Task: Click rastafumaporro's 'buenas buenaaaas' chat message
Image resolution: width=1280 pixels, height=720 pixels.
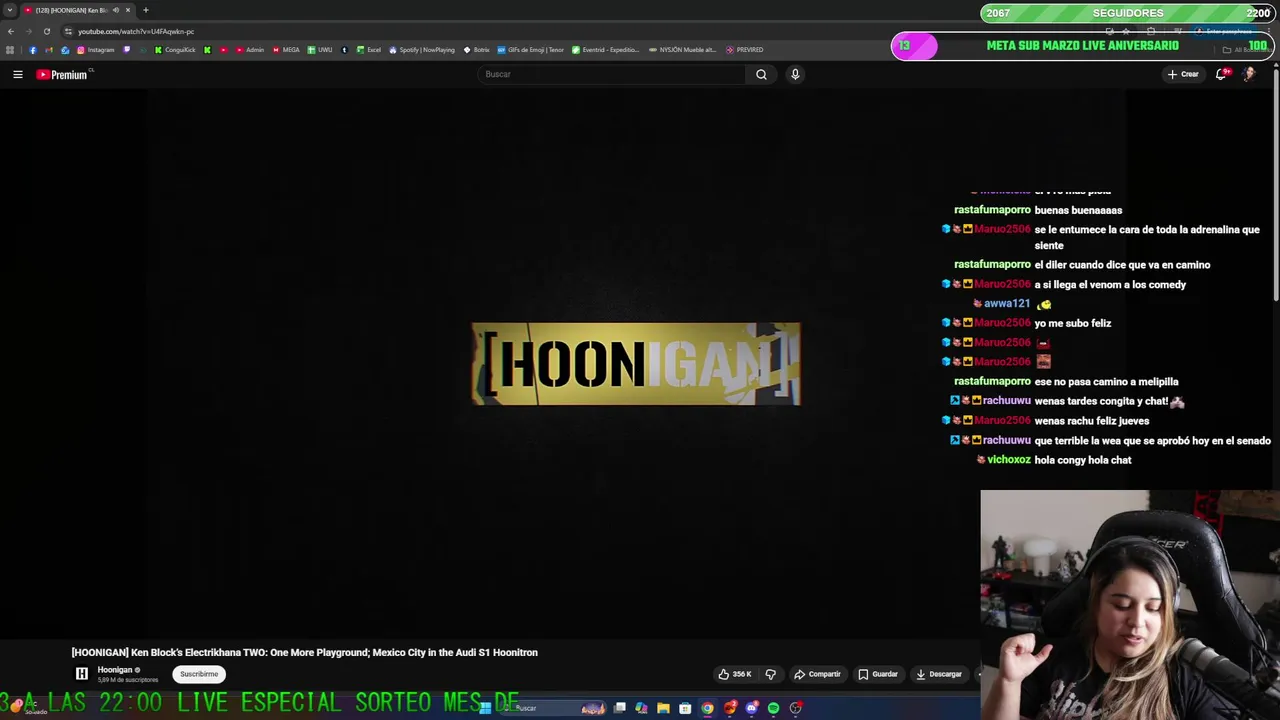Action: (x=1078, y=210)
